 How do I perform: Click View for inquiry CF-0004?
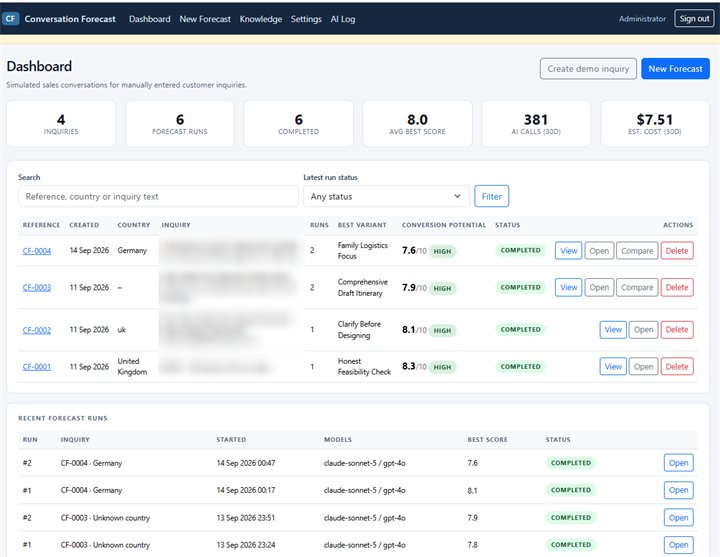tap(568, 251)
